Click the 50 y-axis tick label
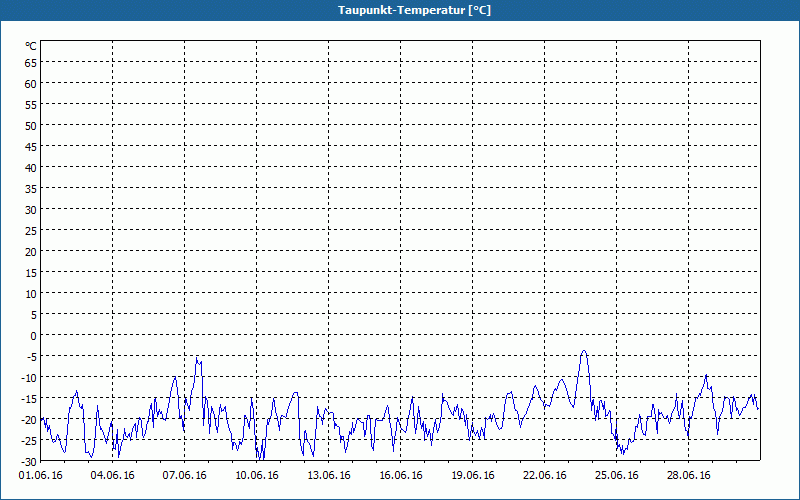The image size is (800, 500). point(31,125)
